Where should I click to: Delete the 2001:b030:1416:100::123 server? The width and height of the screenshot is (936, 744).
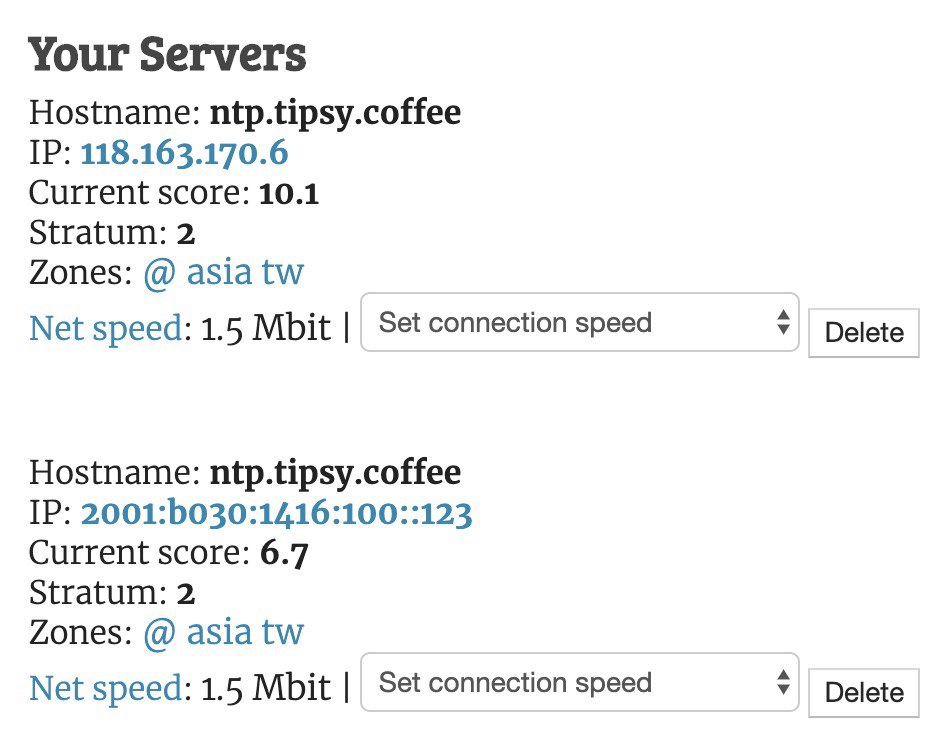pyautogui.click(x=864, y=693)
